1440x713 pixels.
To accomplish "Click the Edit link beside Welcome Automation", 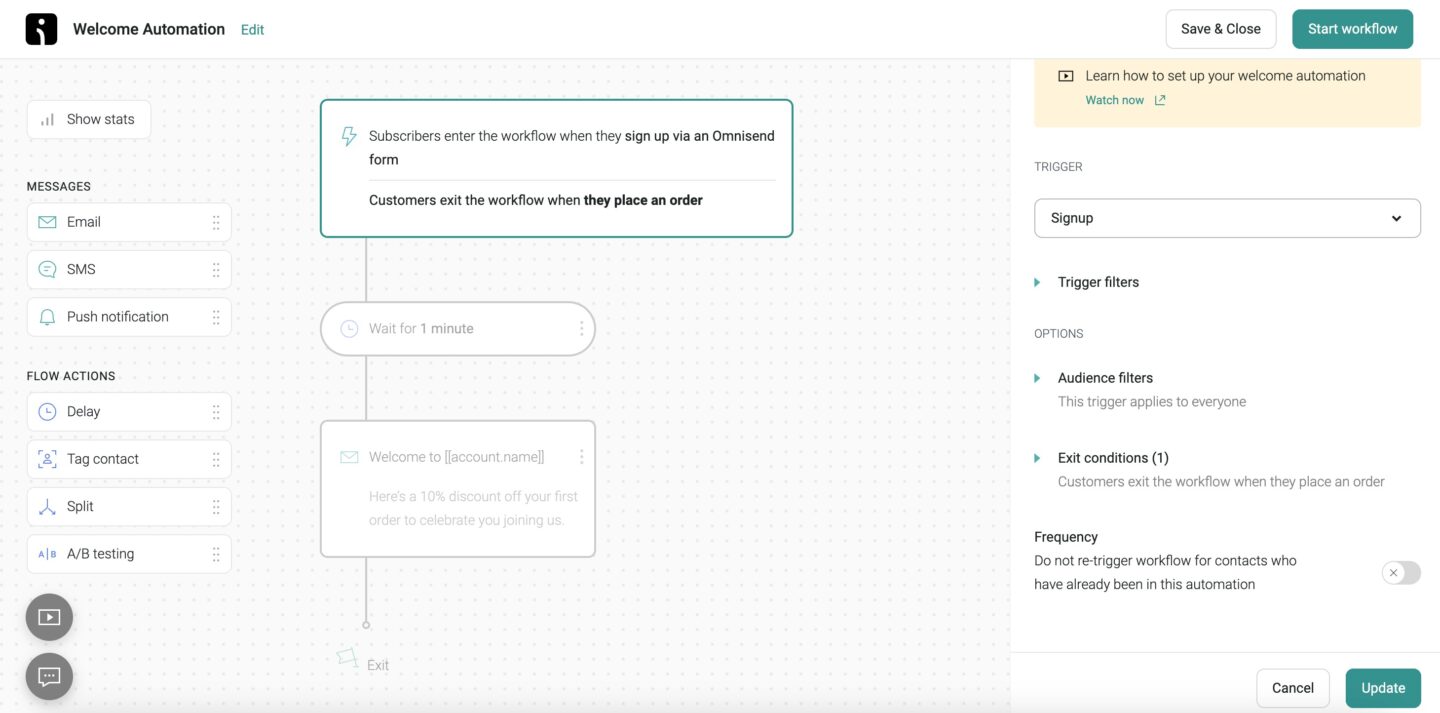I will [x=252, y=29].
